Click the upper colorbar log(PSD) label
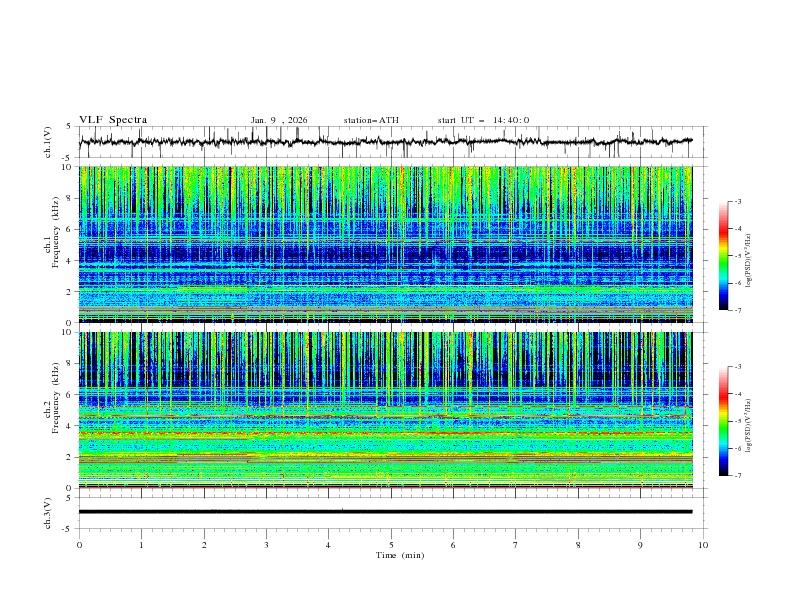Screen dimensions: 792x612 748,262
